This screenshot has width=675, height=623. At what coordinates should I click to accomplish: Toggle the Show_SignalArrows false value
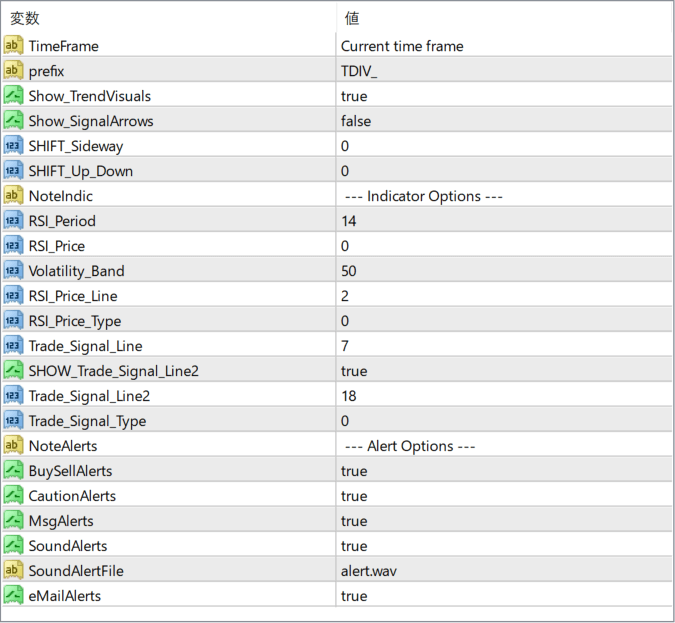pyautogui.click(x=356, y=121)
